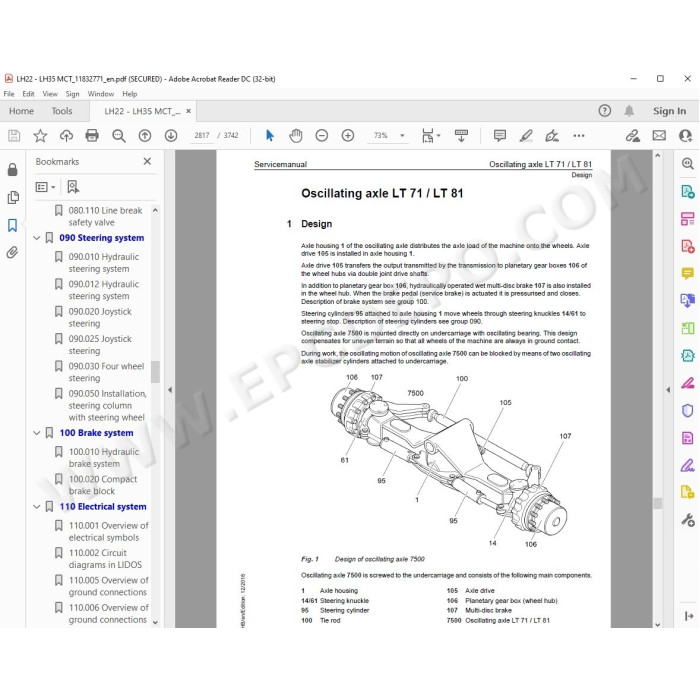Viewport: 700px width, 700px height.
Task: Zoom in with plus button
Action: (348, 135)
